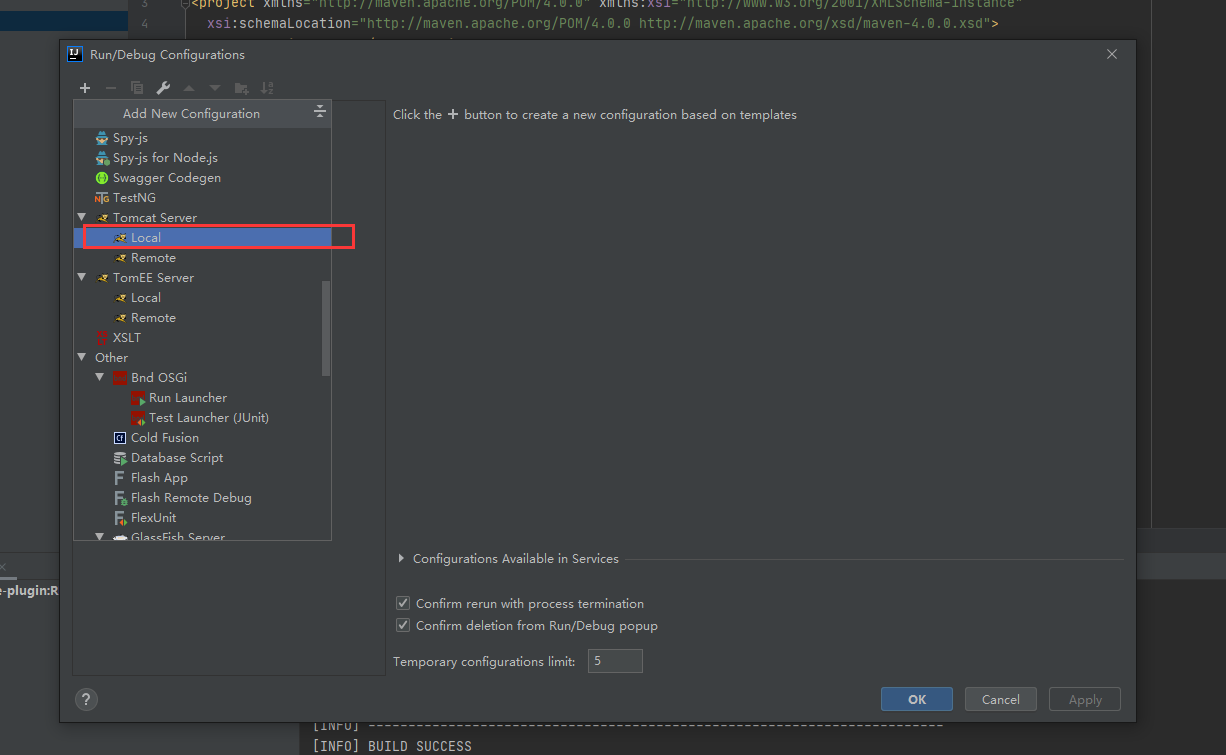Click the minus Remove Configuration icon
Image resolution: width=1226 pixels, height=755 pixels.
111,88
